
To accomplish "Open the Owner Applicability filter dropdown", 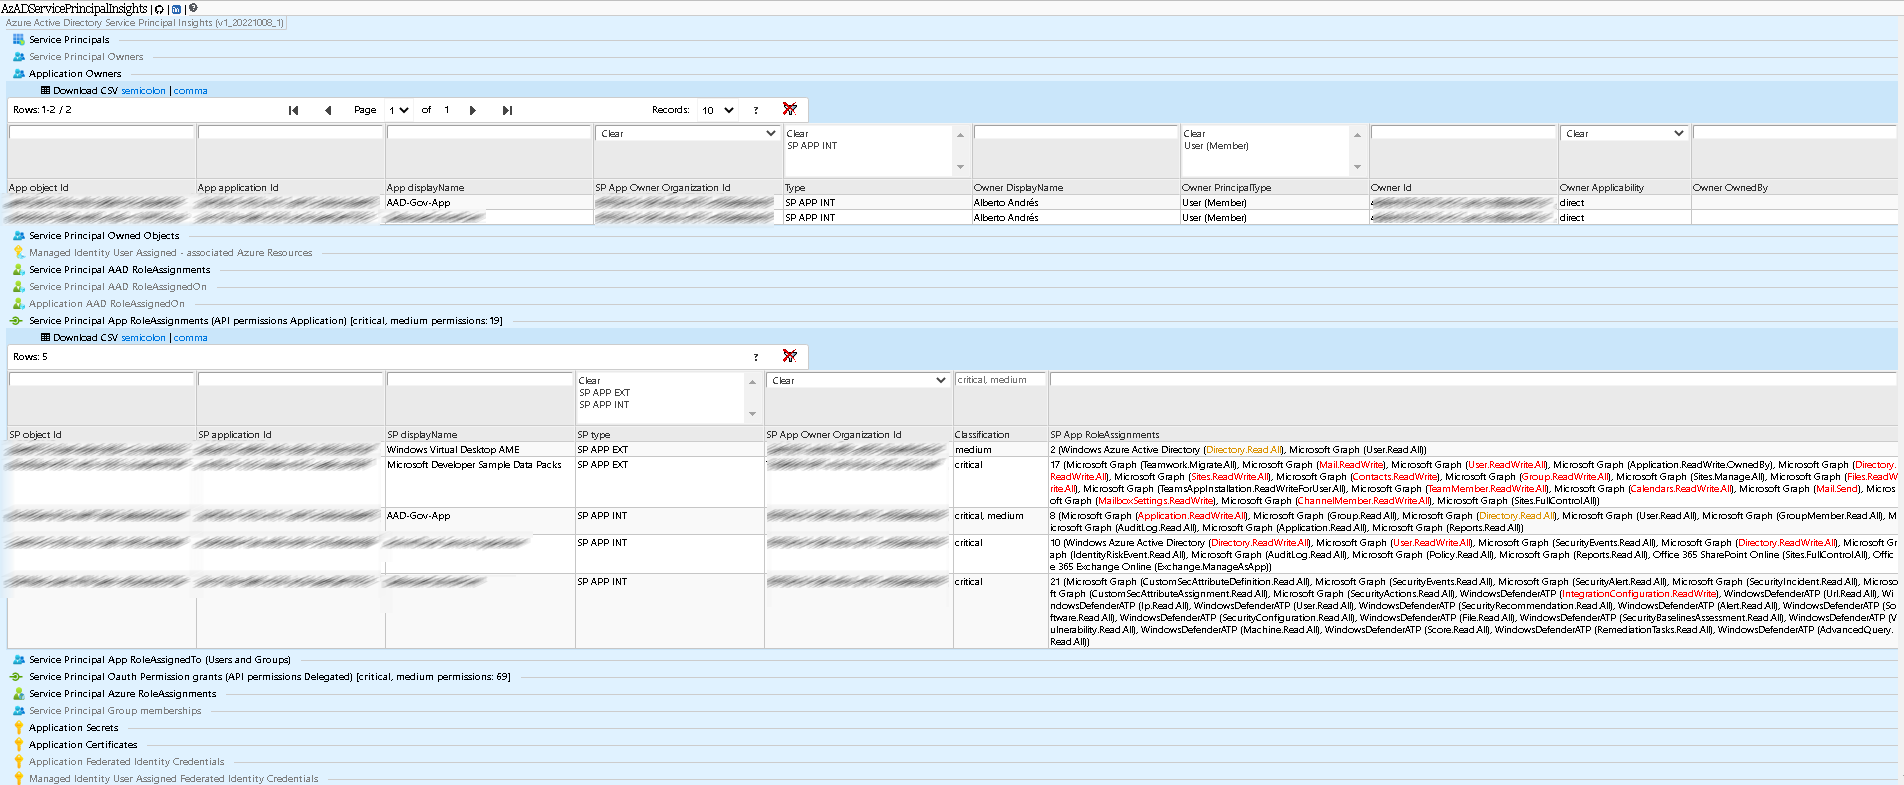I will 1624,133.
